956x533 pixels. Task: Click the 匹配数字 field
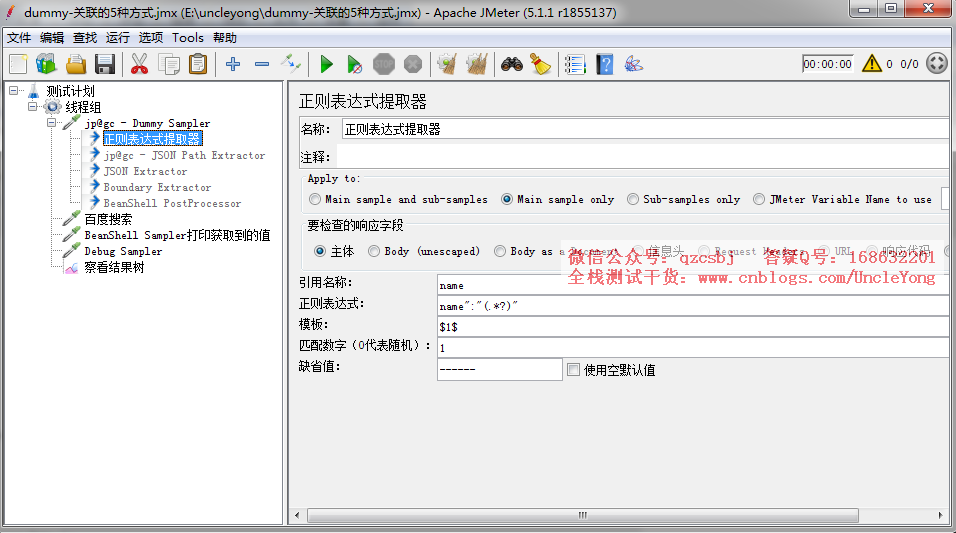pos(693,348)
